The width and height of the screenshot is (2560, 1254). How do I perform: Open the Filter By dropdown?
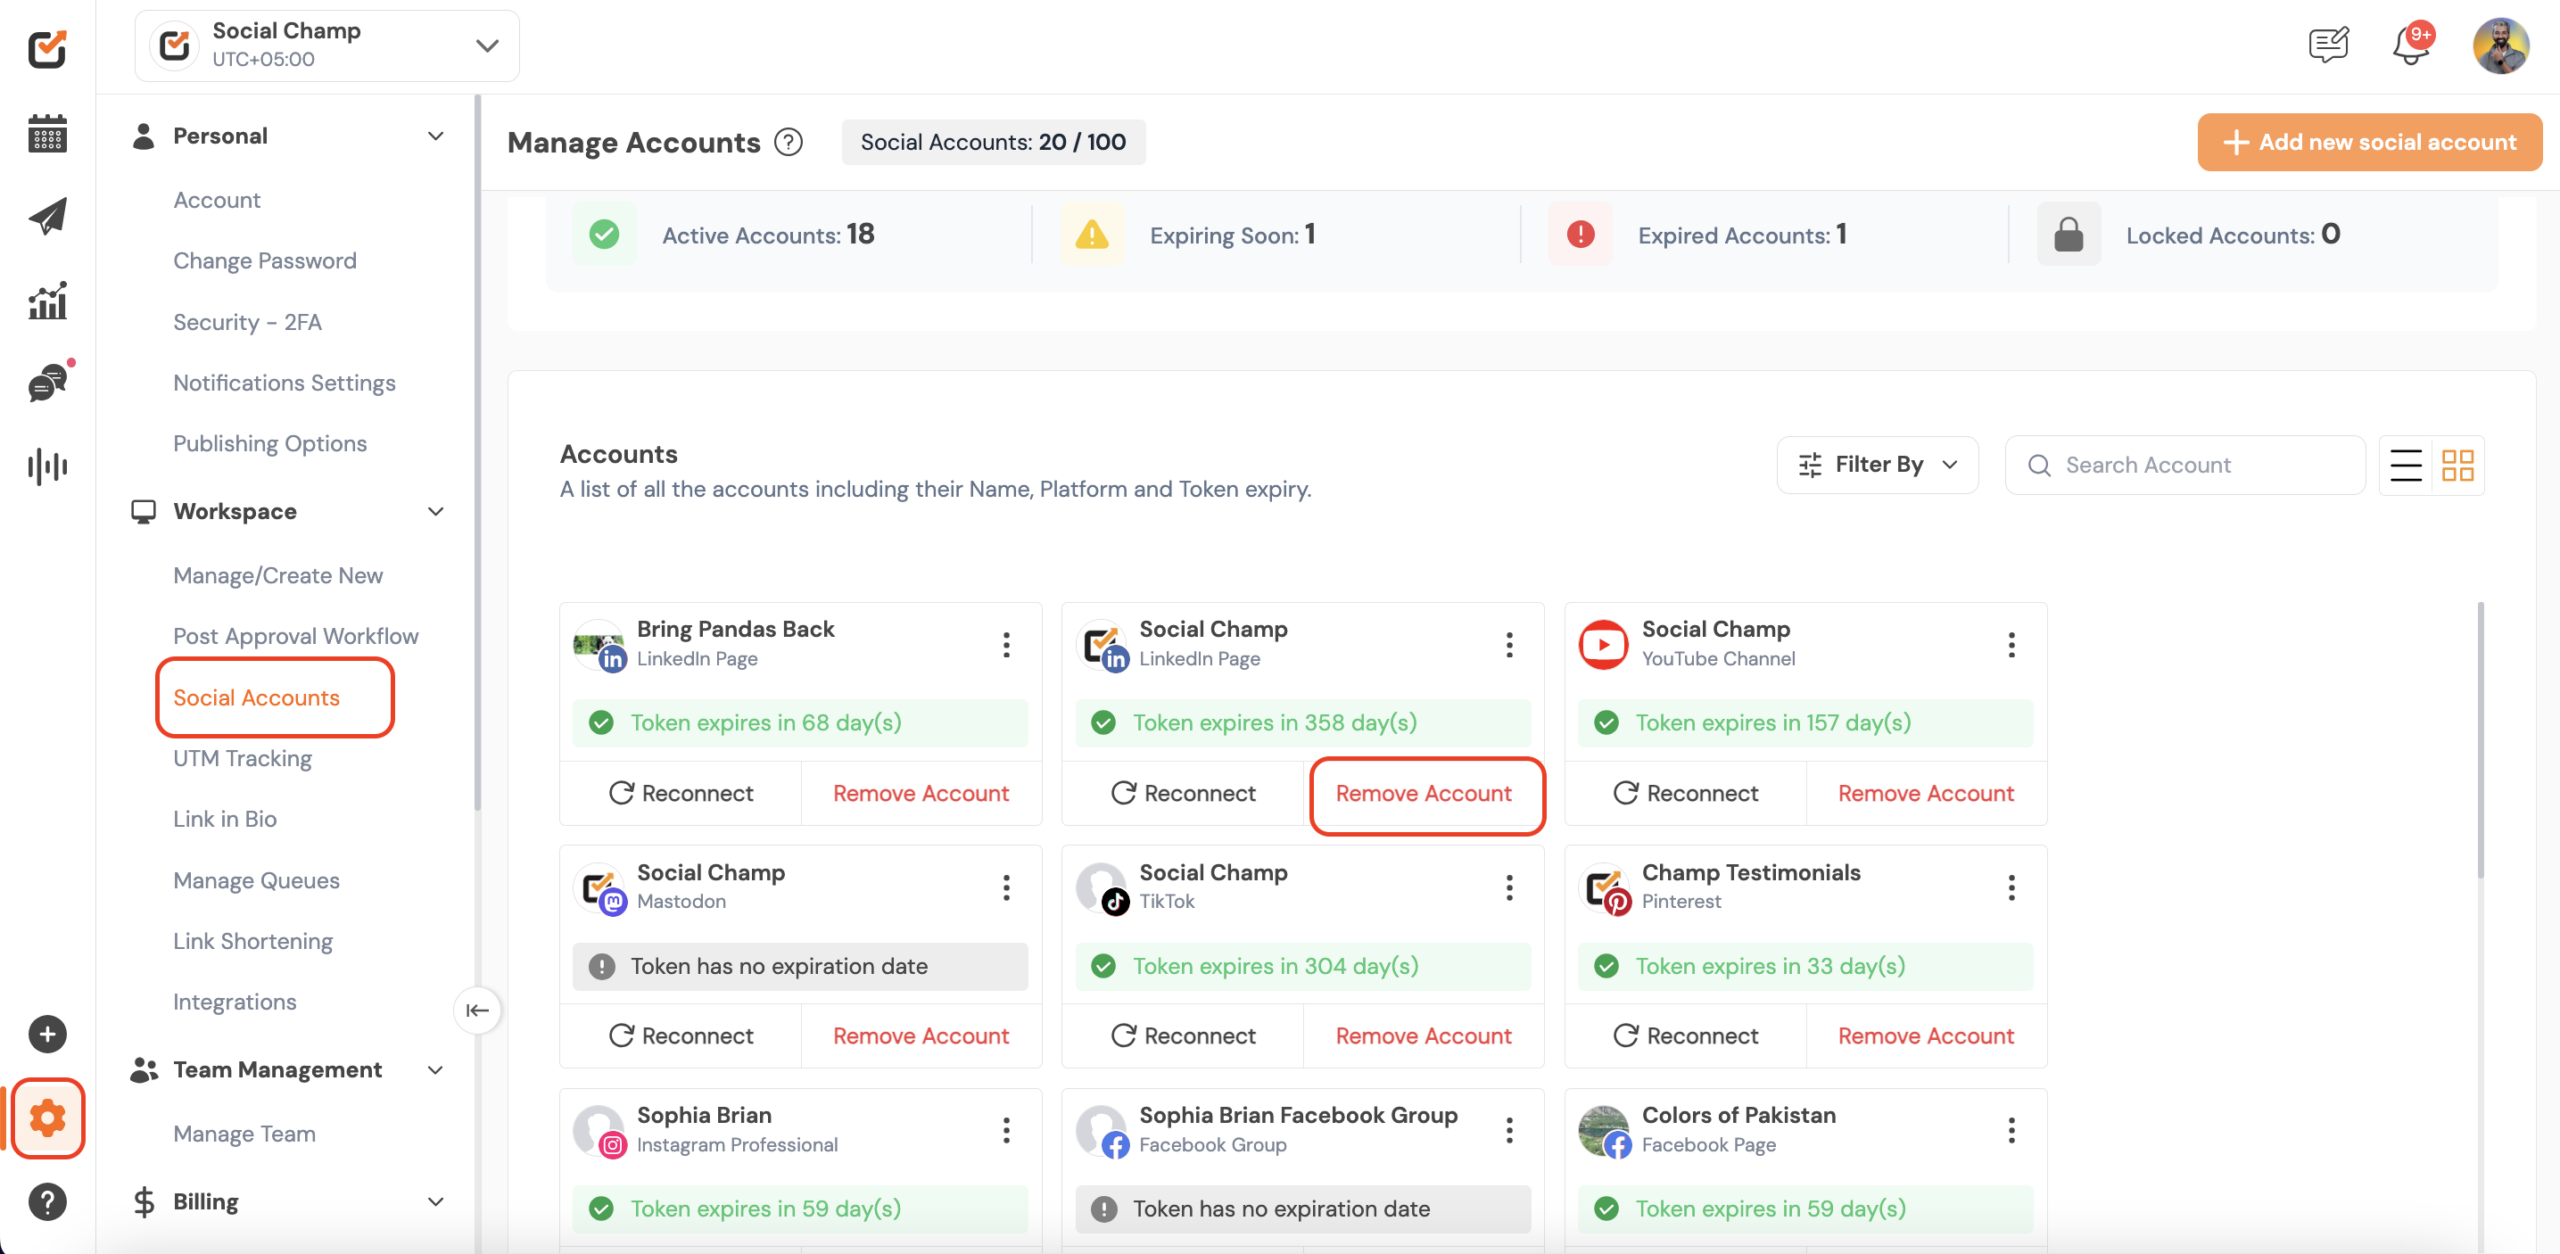pyautogui.click(x=1877, y=465)
